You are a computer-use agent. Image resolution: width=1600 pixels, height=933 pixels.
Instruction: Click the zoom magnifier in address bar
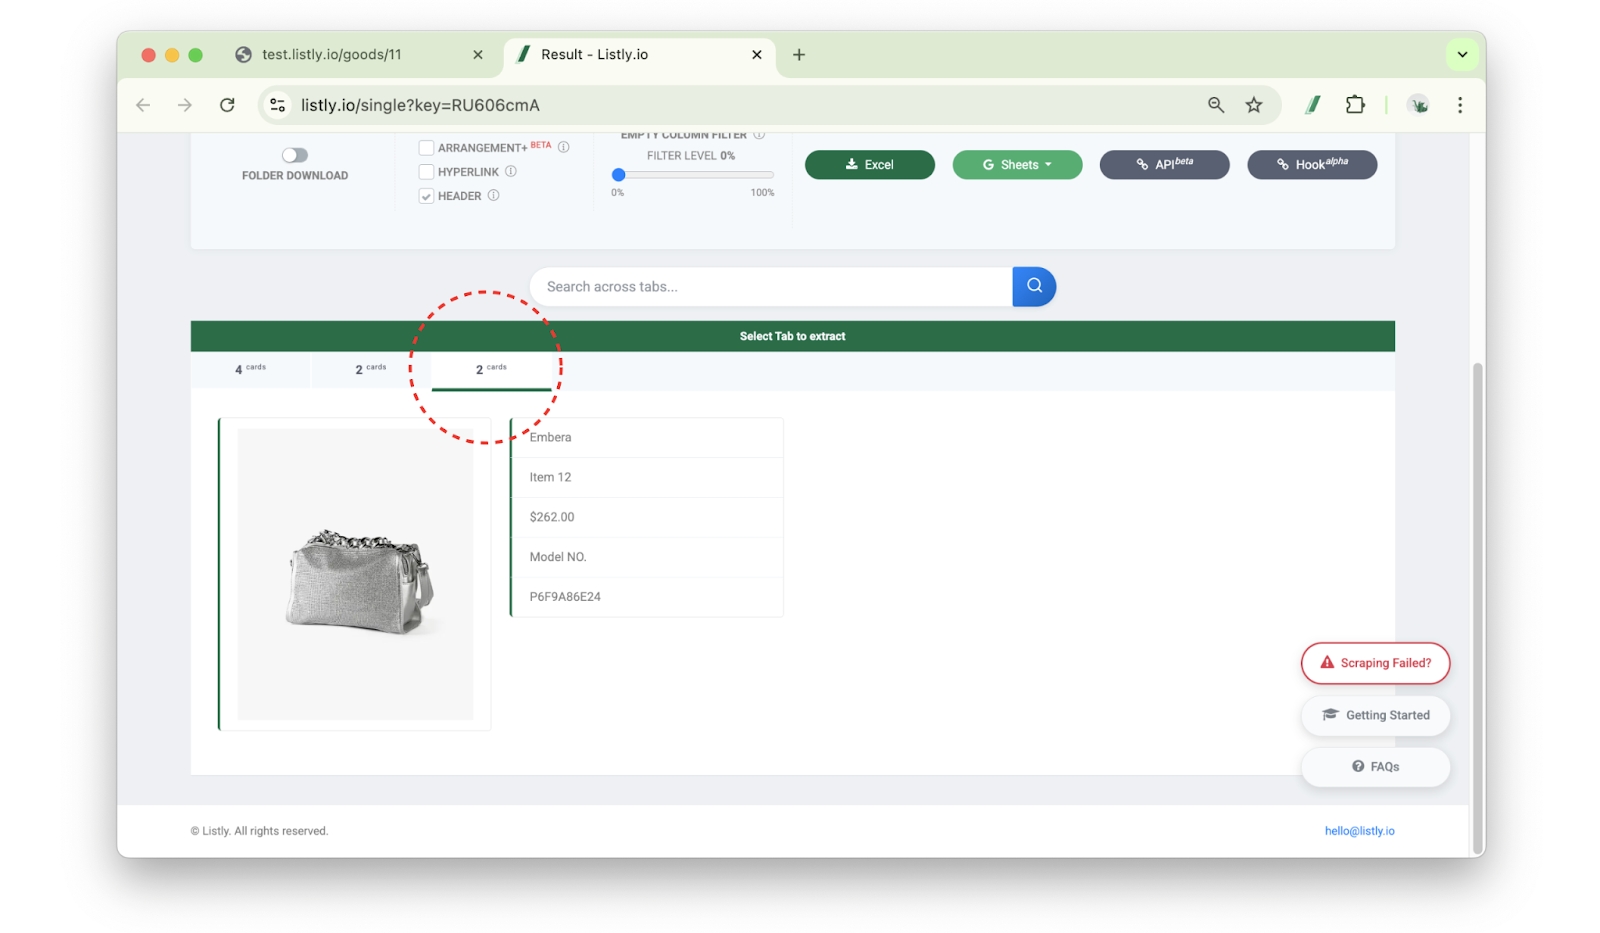pyautogui.click(x=1215, y=105)
